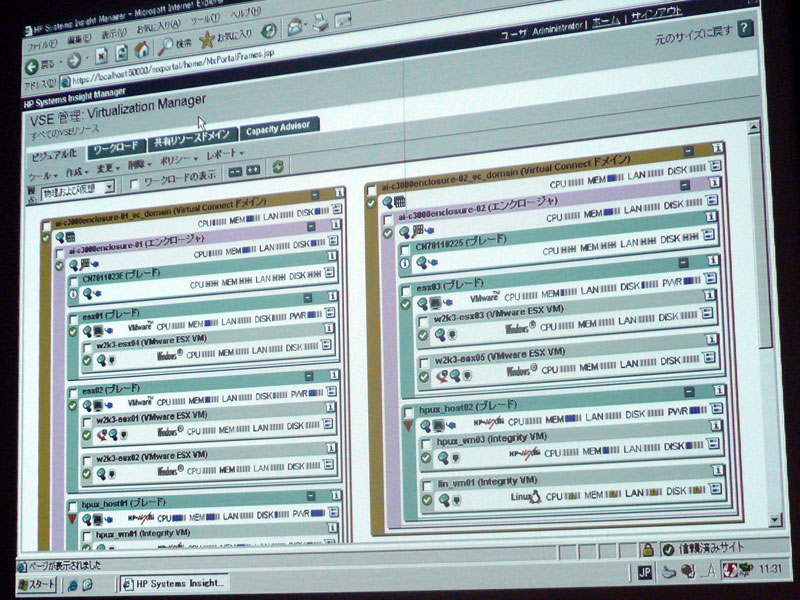
Task: Click info icon of enclosure-02 vc_domain panel
Action: [x=717, y=148]
